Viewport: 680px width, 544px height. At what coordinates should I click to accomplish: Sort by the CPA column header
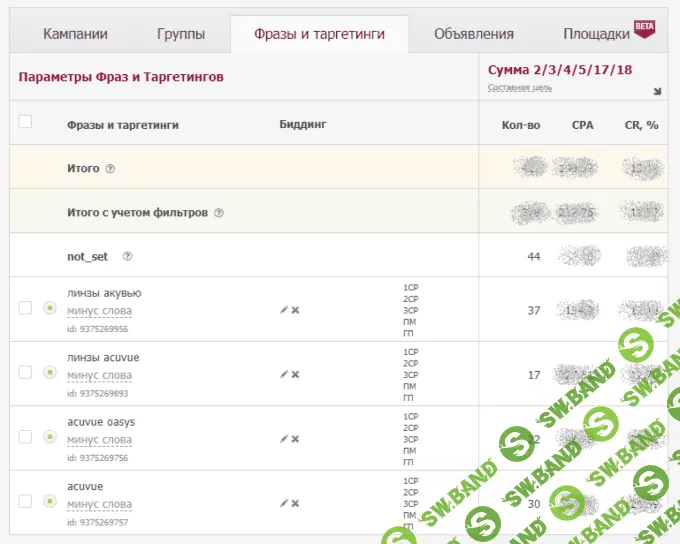[583, 125]
